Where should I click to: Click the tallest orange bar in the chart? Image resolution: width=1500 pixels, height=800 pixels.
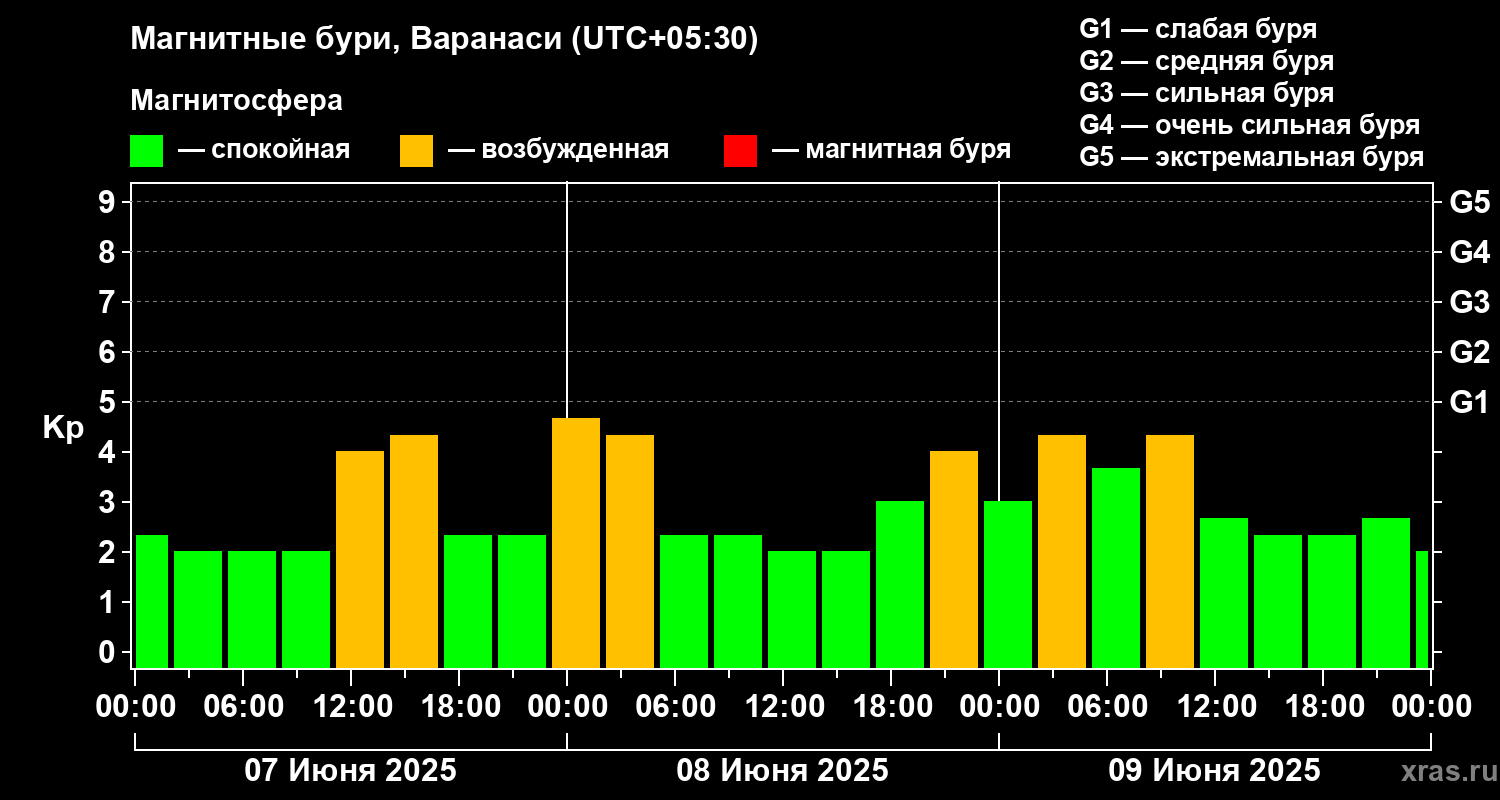pos(576,543)
